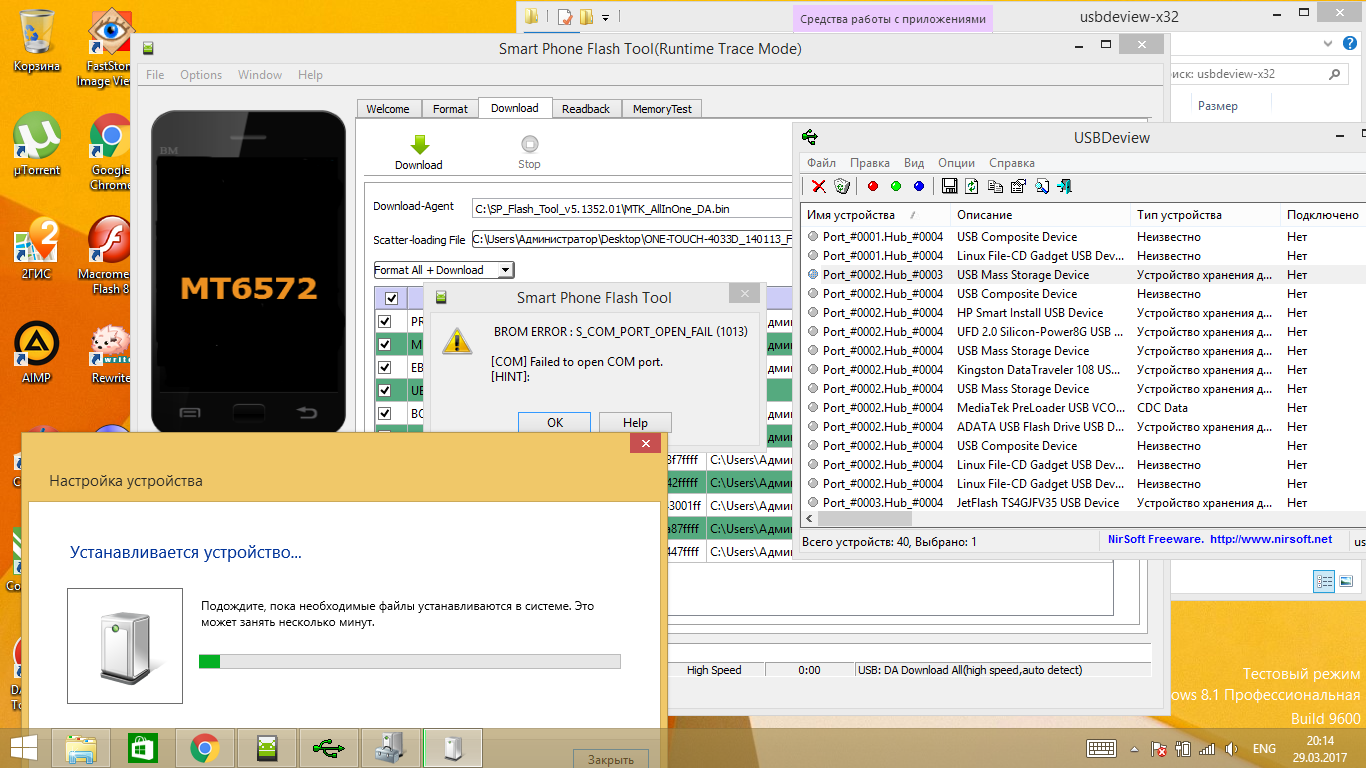Image resolution: width=1366 pixels, height=768 pixels.
Task: Open Google Chrome from the taskbar
Action: point(205,748)
